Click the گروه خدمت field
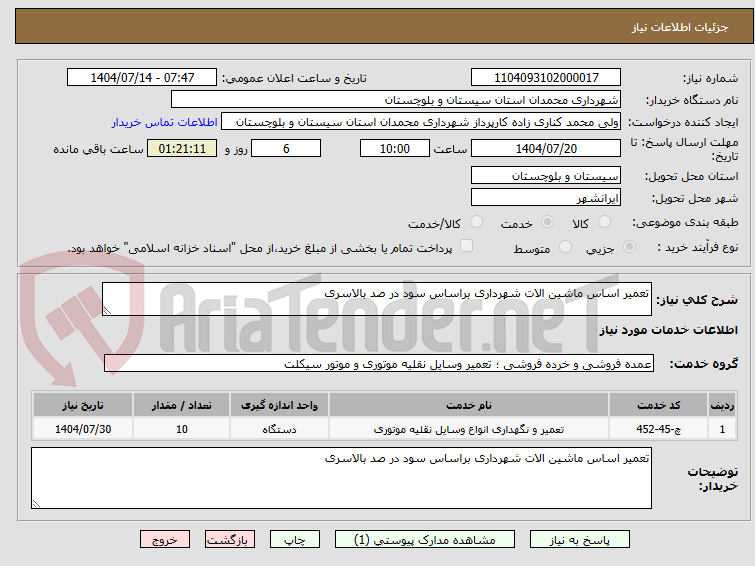The width and height of the screenshot is (755, 566). coord(379,364)
